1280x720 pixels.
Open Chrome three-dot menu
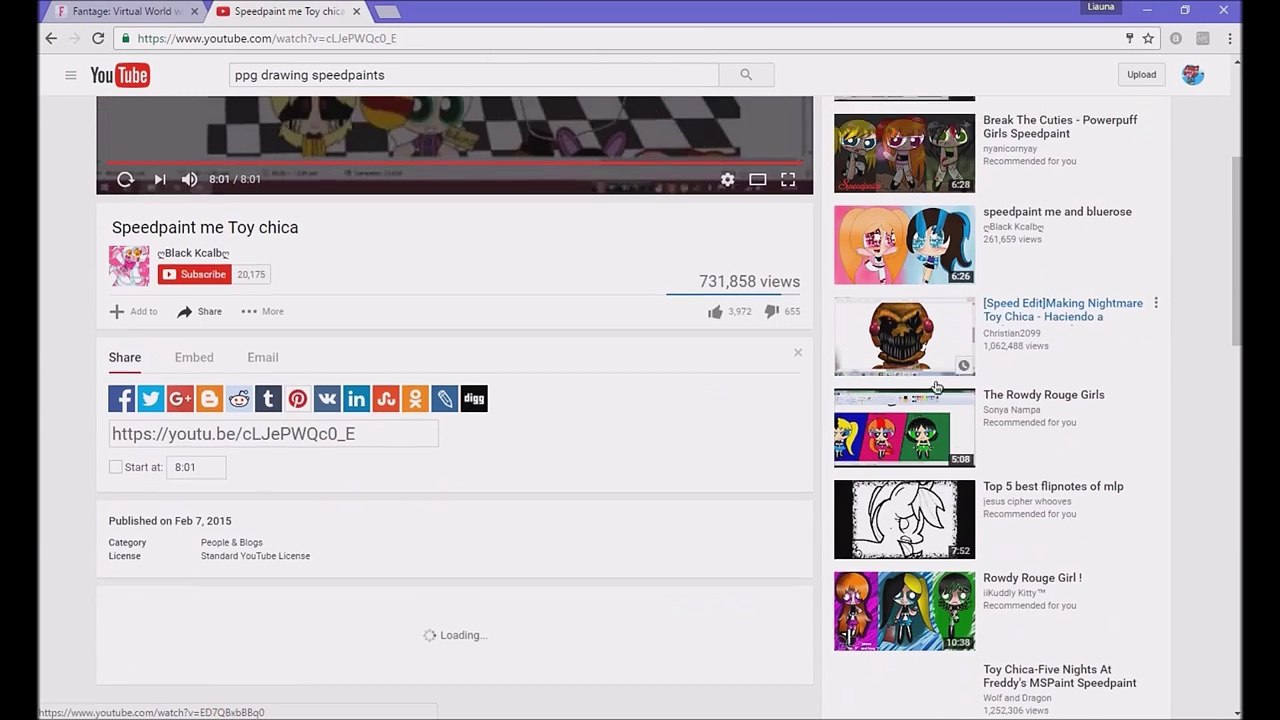(x=1229, y=39)
